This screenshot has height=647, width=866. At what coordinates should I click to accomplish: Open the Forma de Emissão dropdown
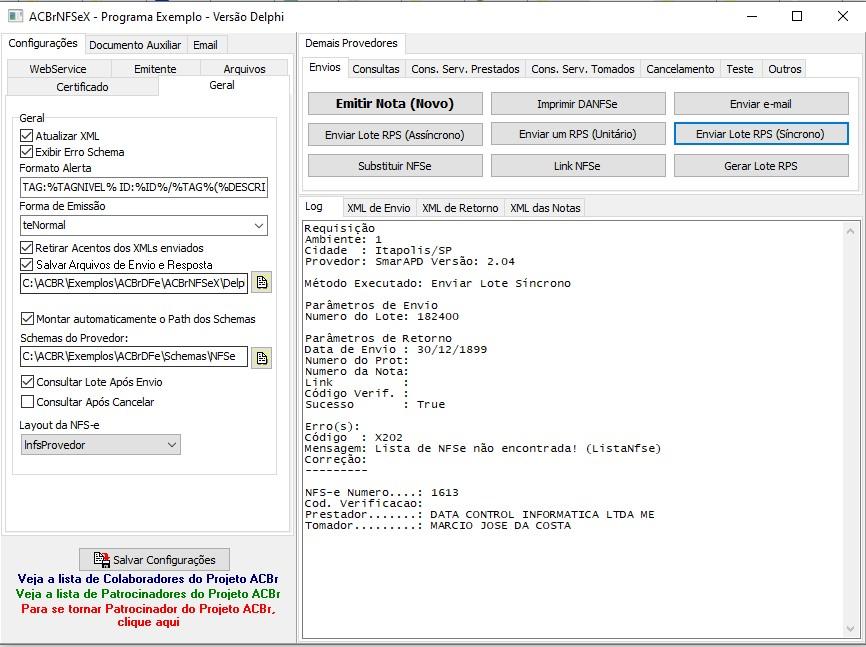click(144, 225)
